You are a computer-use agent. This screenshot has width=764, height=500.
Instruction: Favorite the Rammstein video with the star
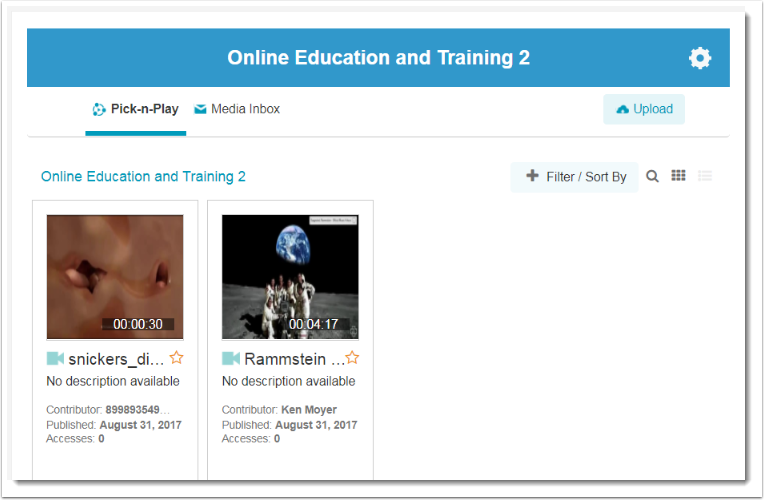[352, 358]
